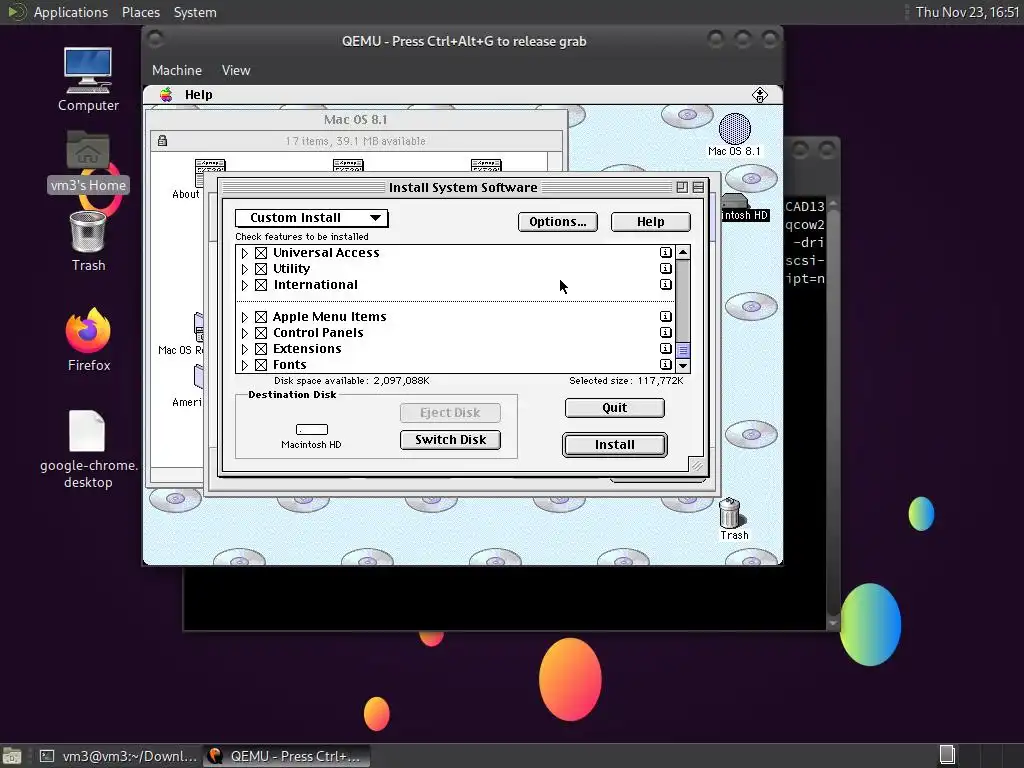Click the zoom box of Install System Software window

point(682,187)
